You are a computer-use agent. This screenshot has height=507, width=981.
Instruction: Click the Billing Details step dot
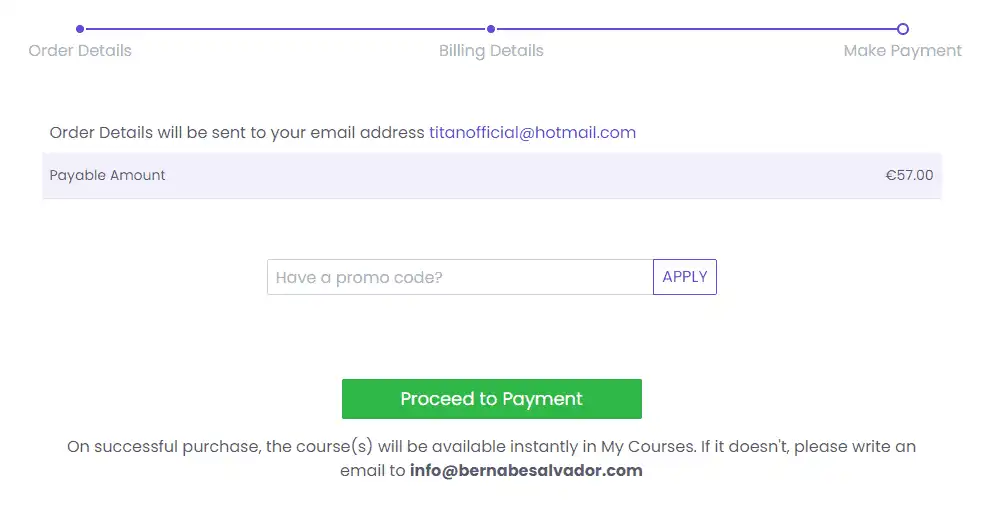point(491,29)
